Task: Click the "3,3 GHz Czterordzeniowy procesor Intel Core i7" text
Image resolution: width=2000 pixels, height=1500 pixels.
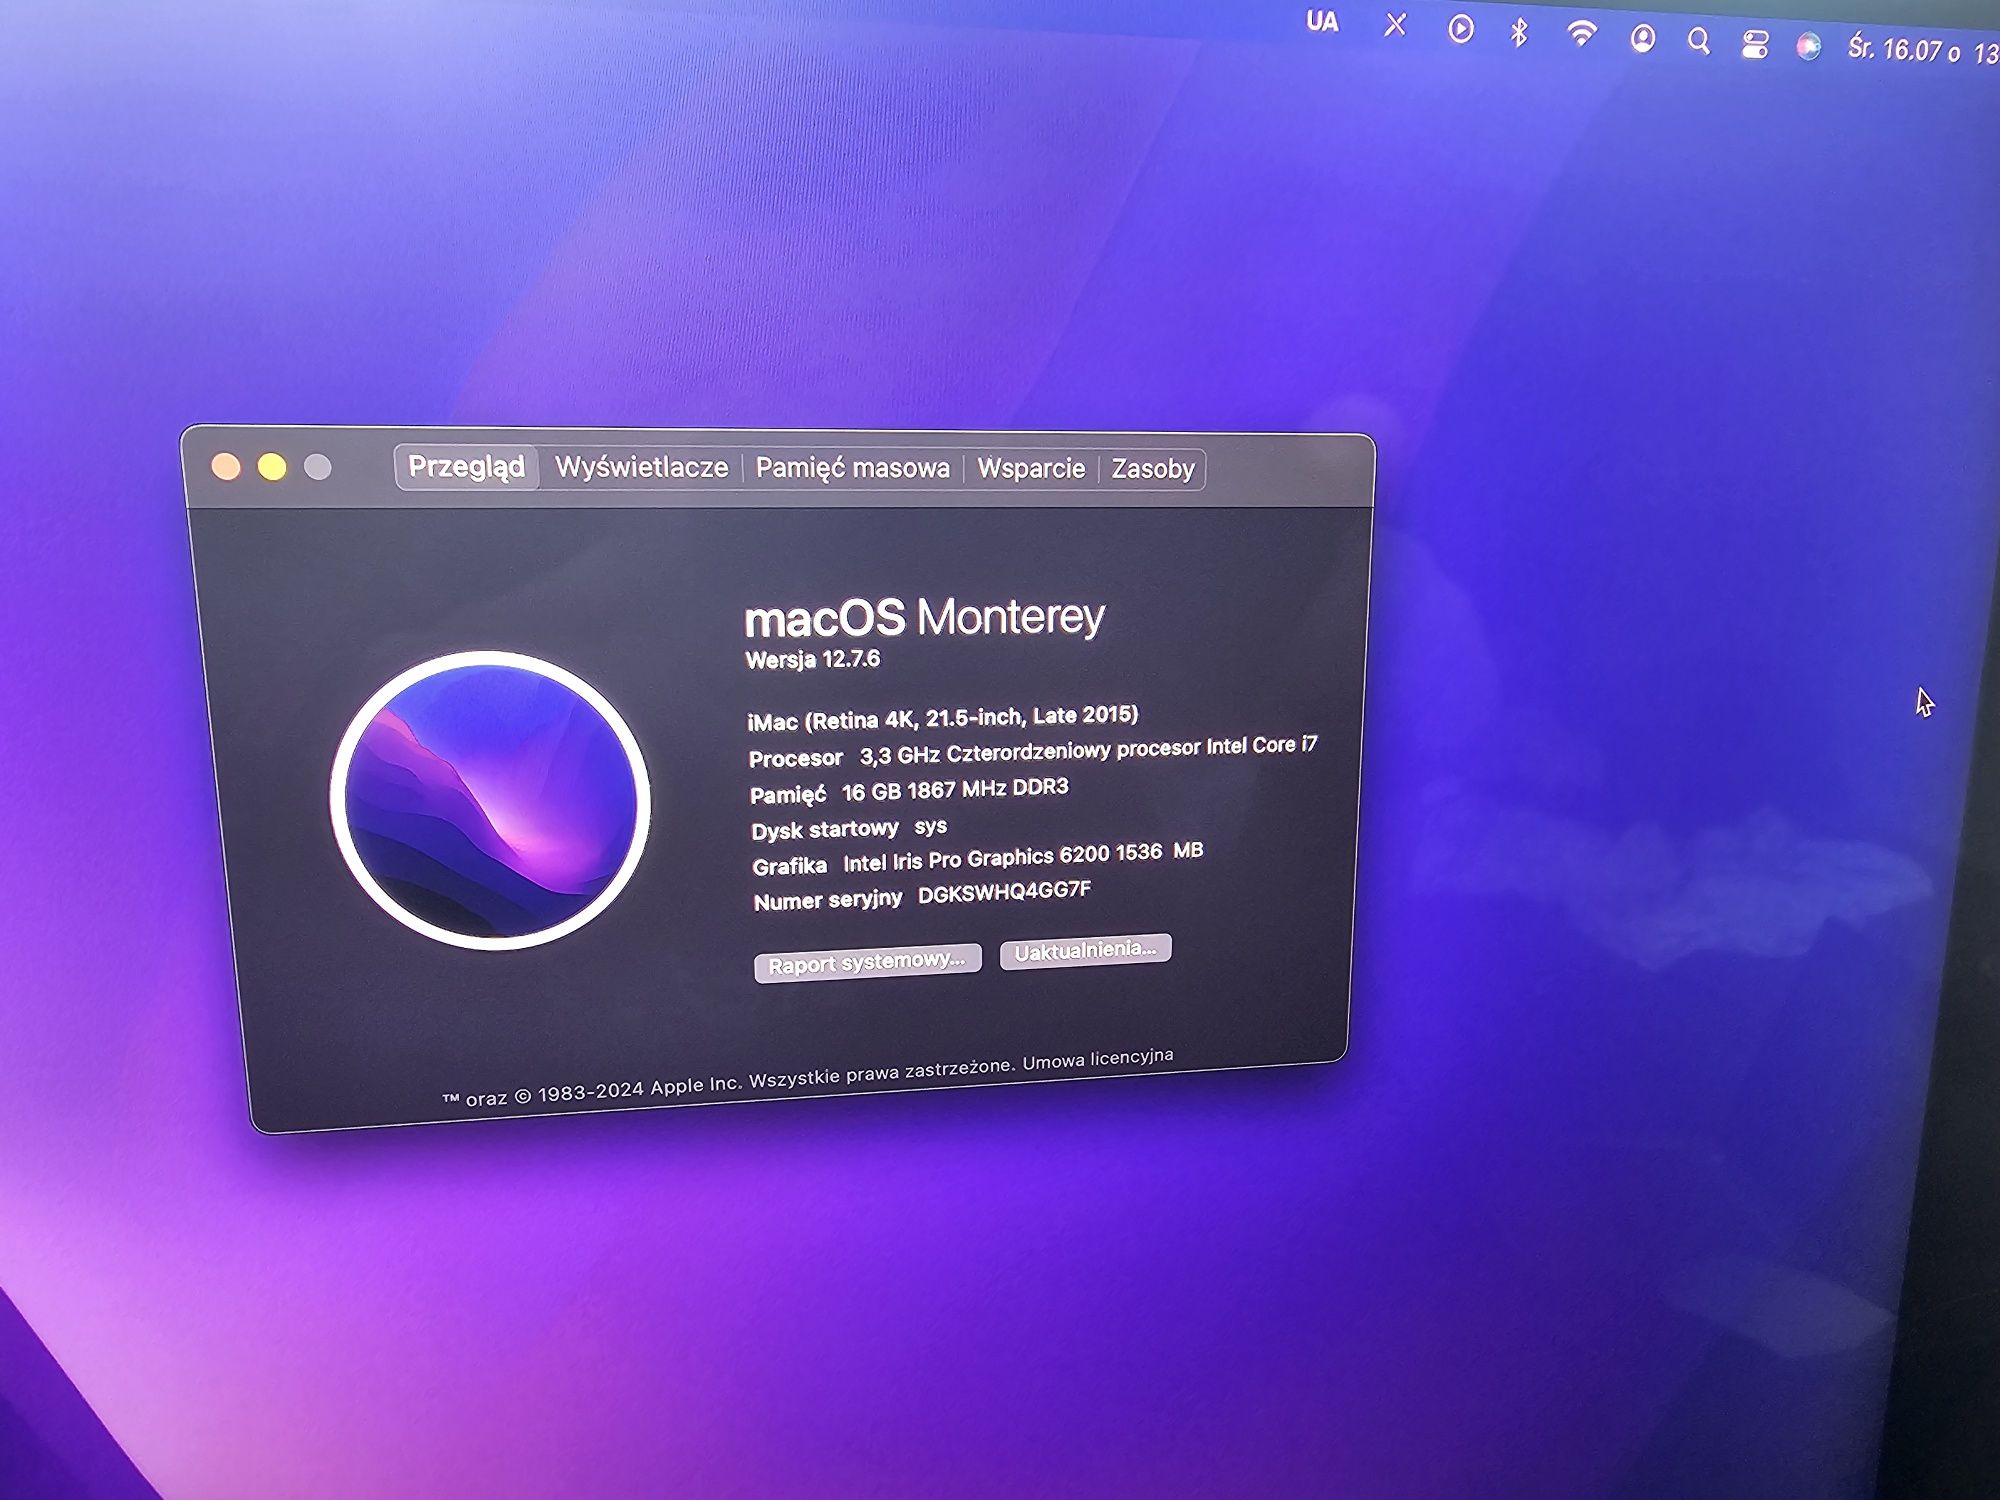Action: (1088, 750)
